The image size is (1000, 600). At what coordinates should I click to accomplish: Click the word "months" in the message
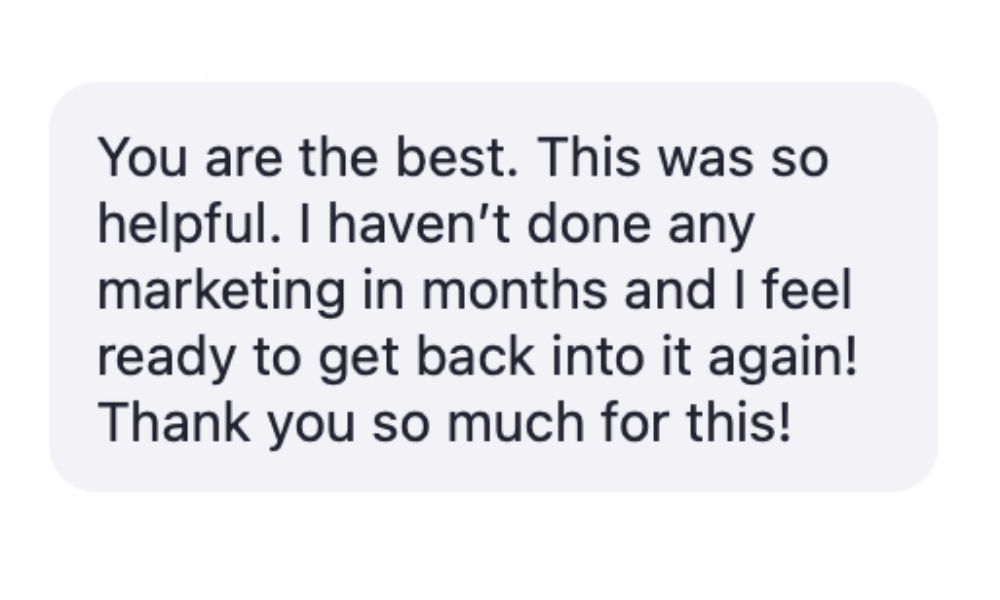(514, 289)
